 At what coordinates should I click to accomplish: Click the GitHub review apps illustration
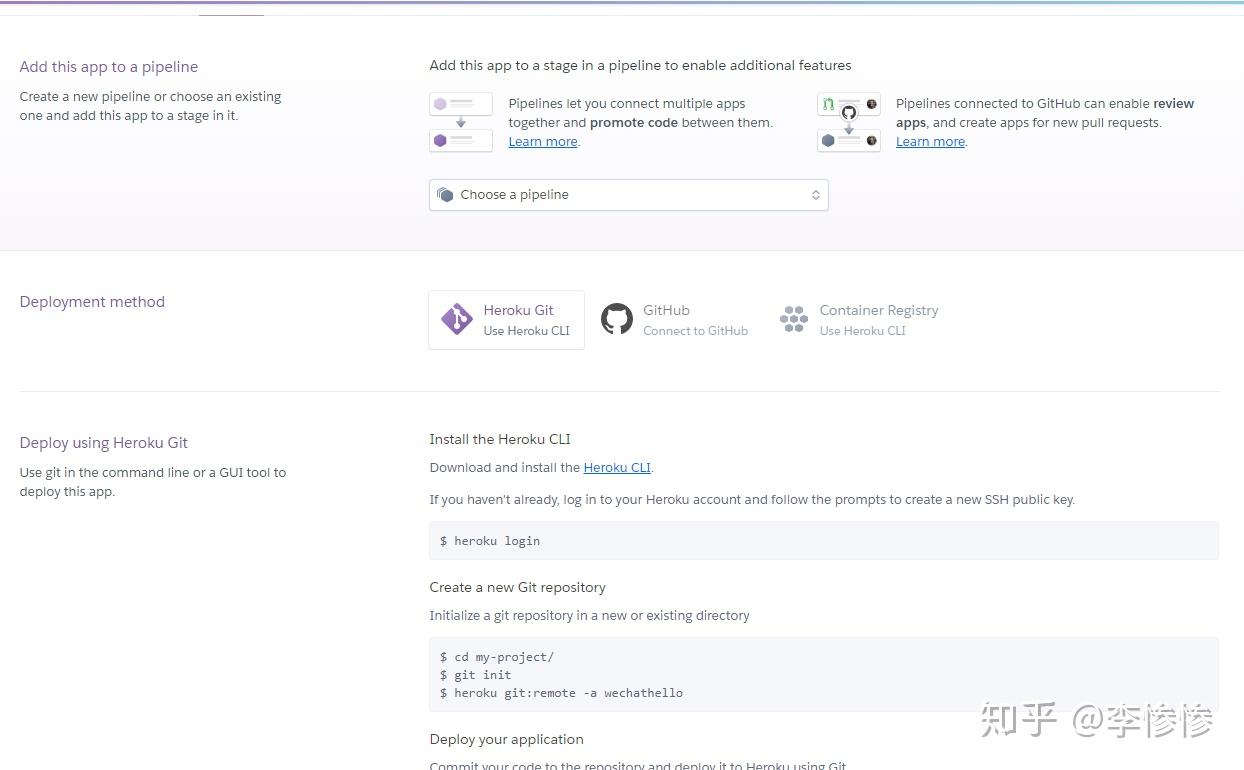pyautogui.click(x=849, y=122)
